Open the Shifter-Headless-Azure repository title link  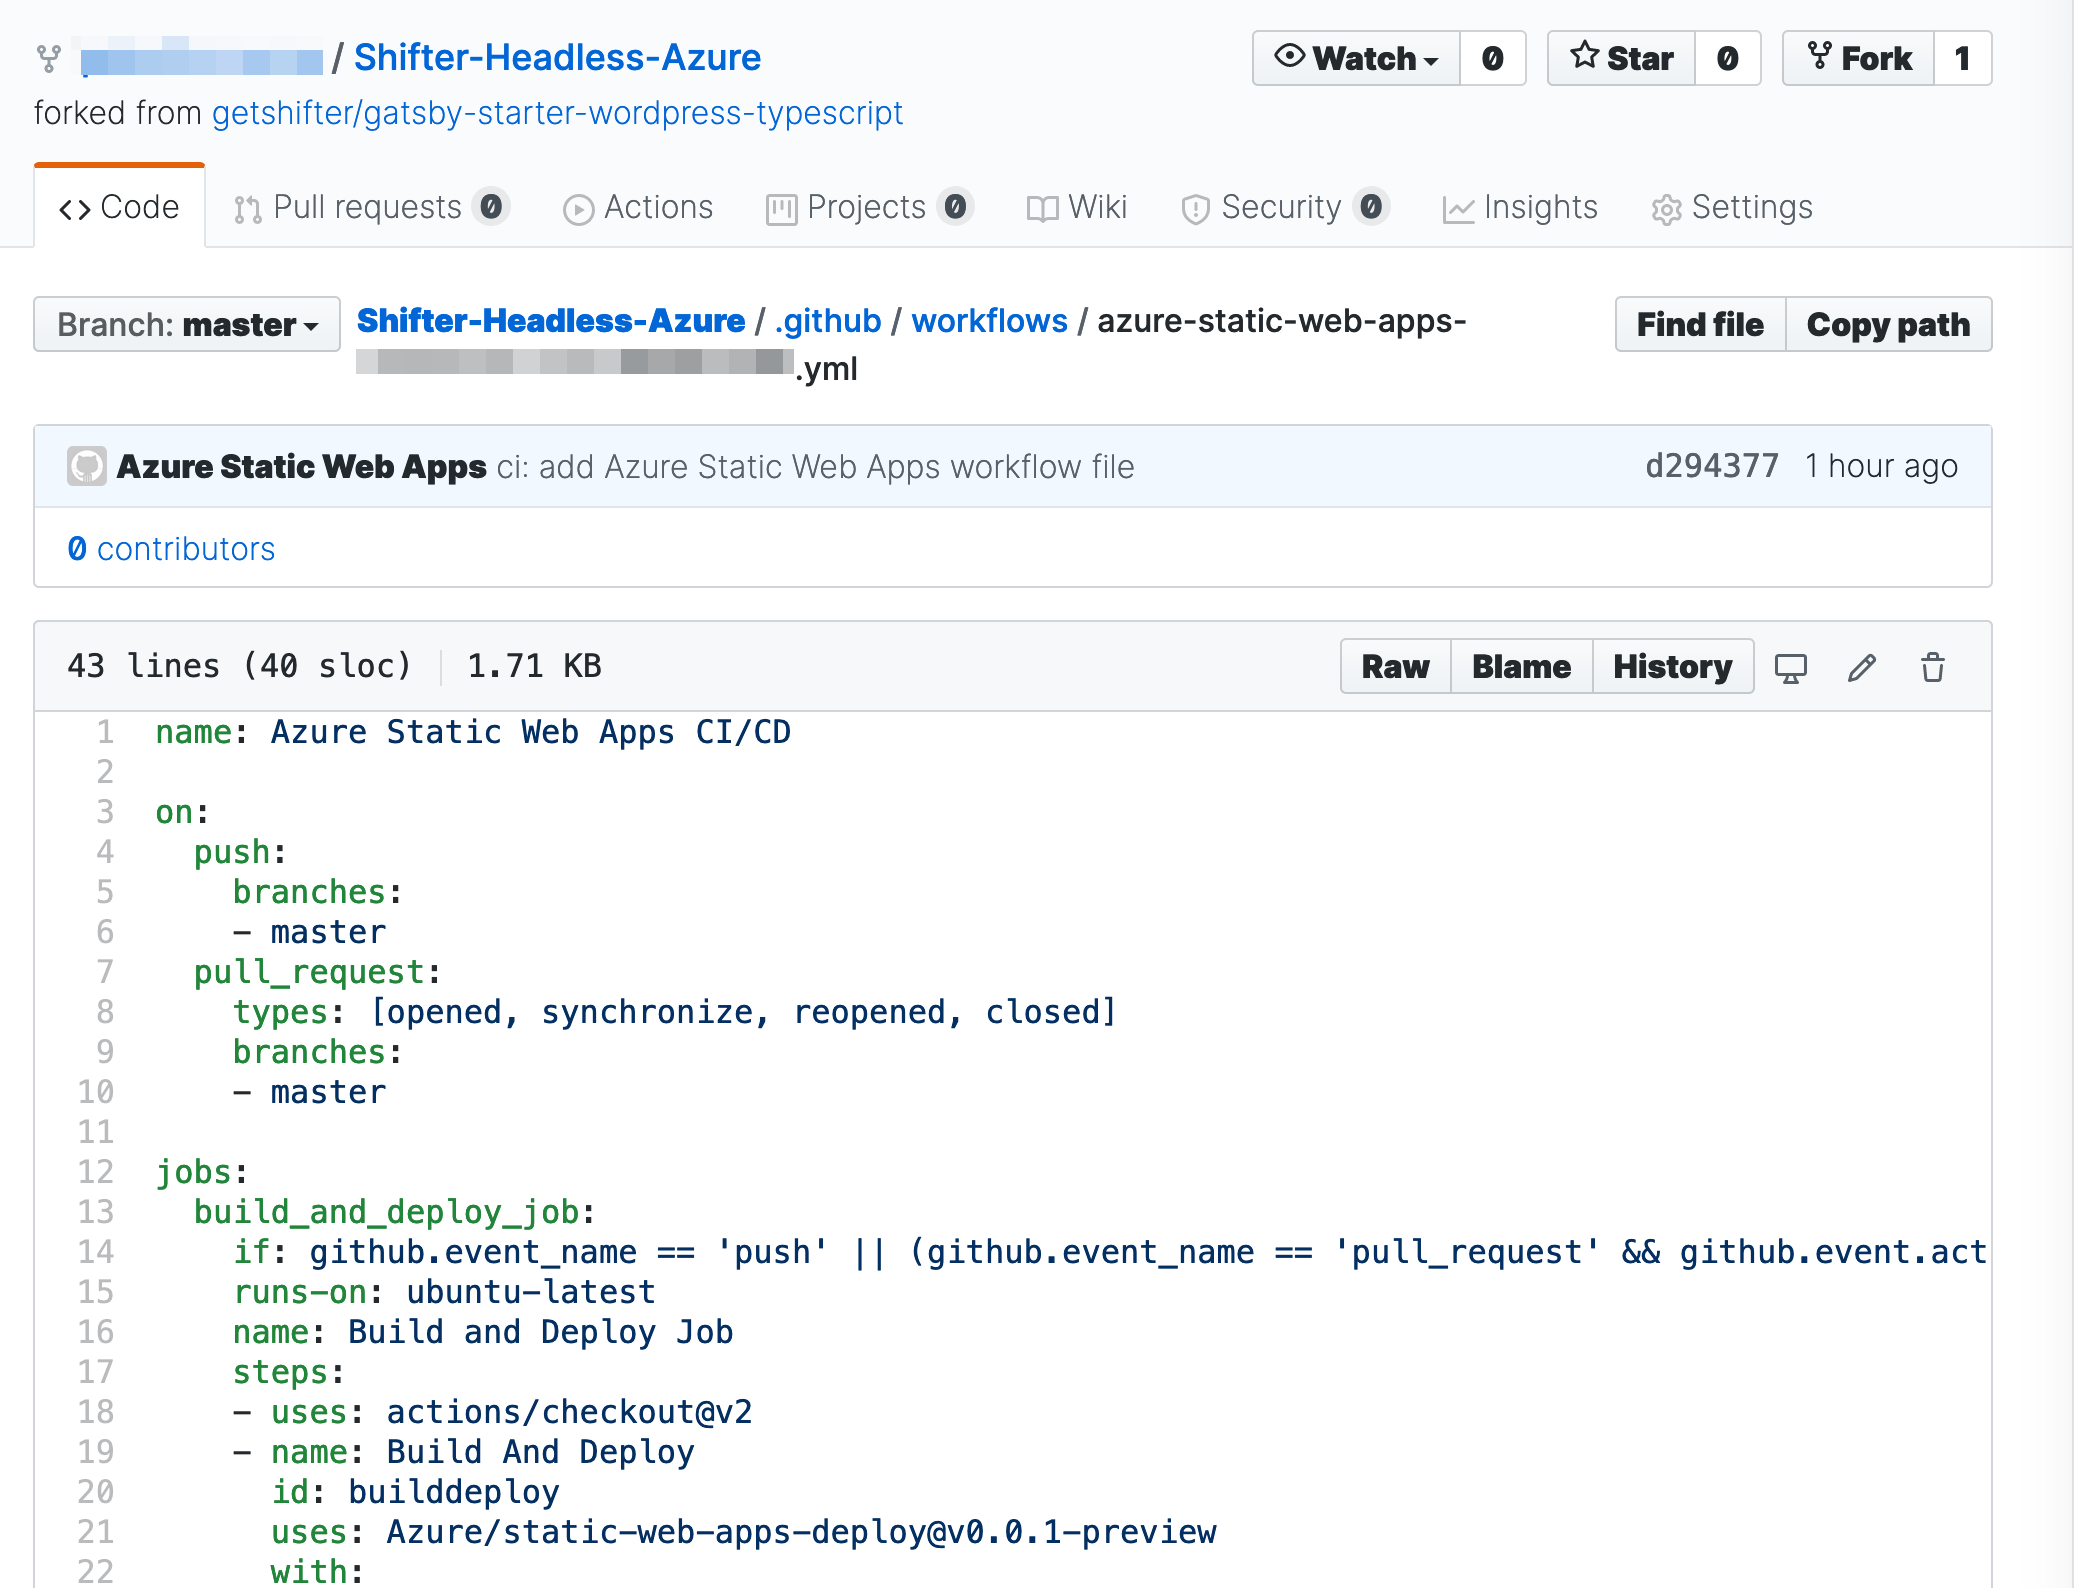[x=557, y=58]
